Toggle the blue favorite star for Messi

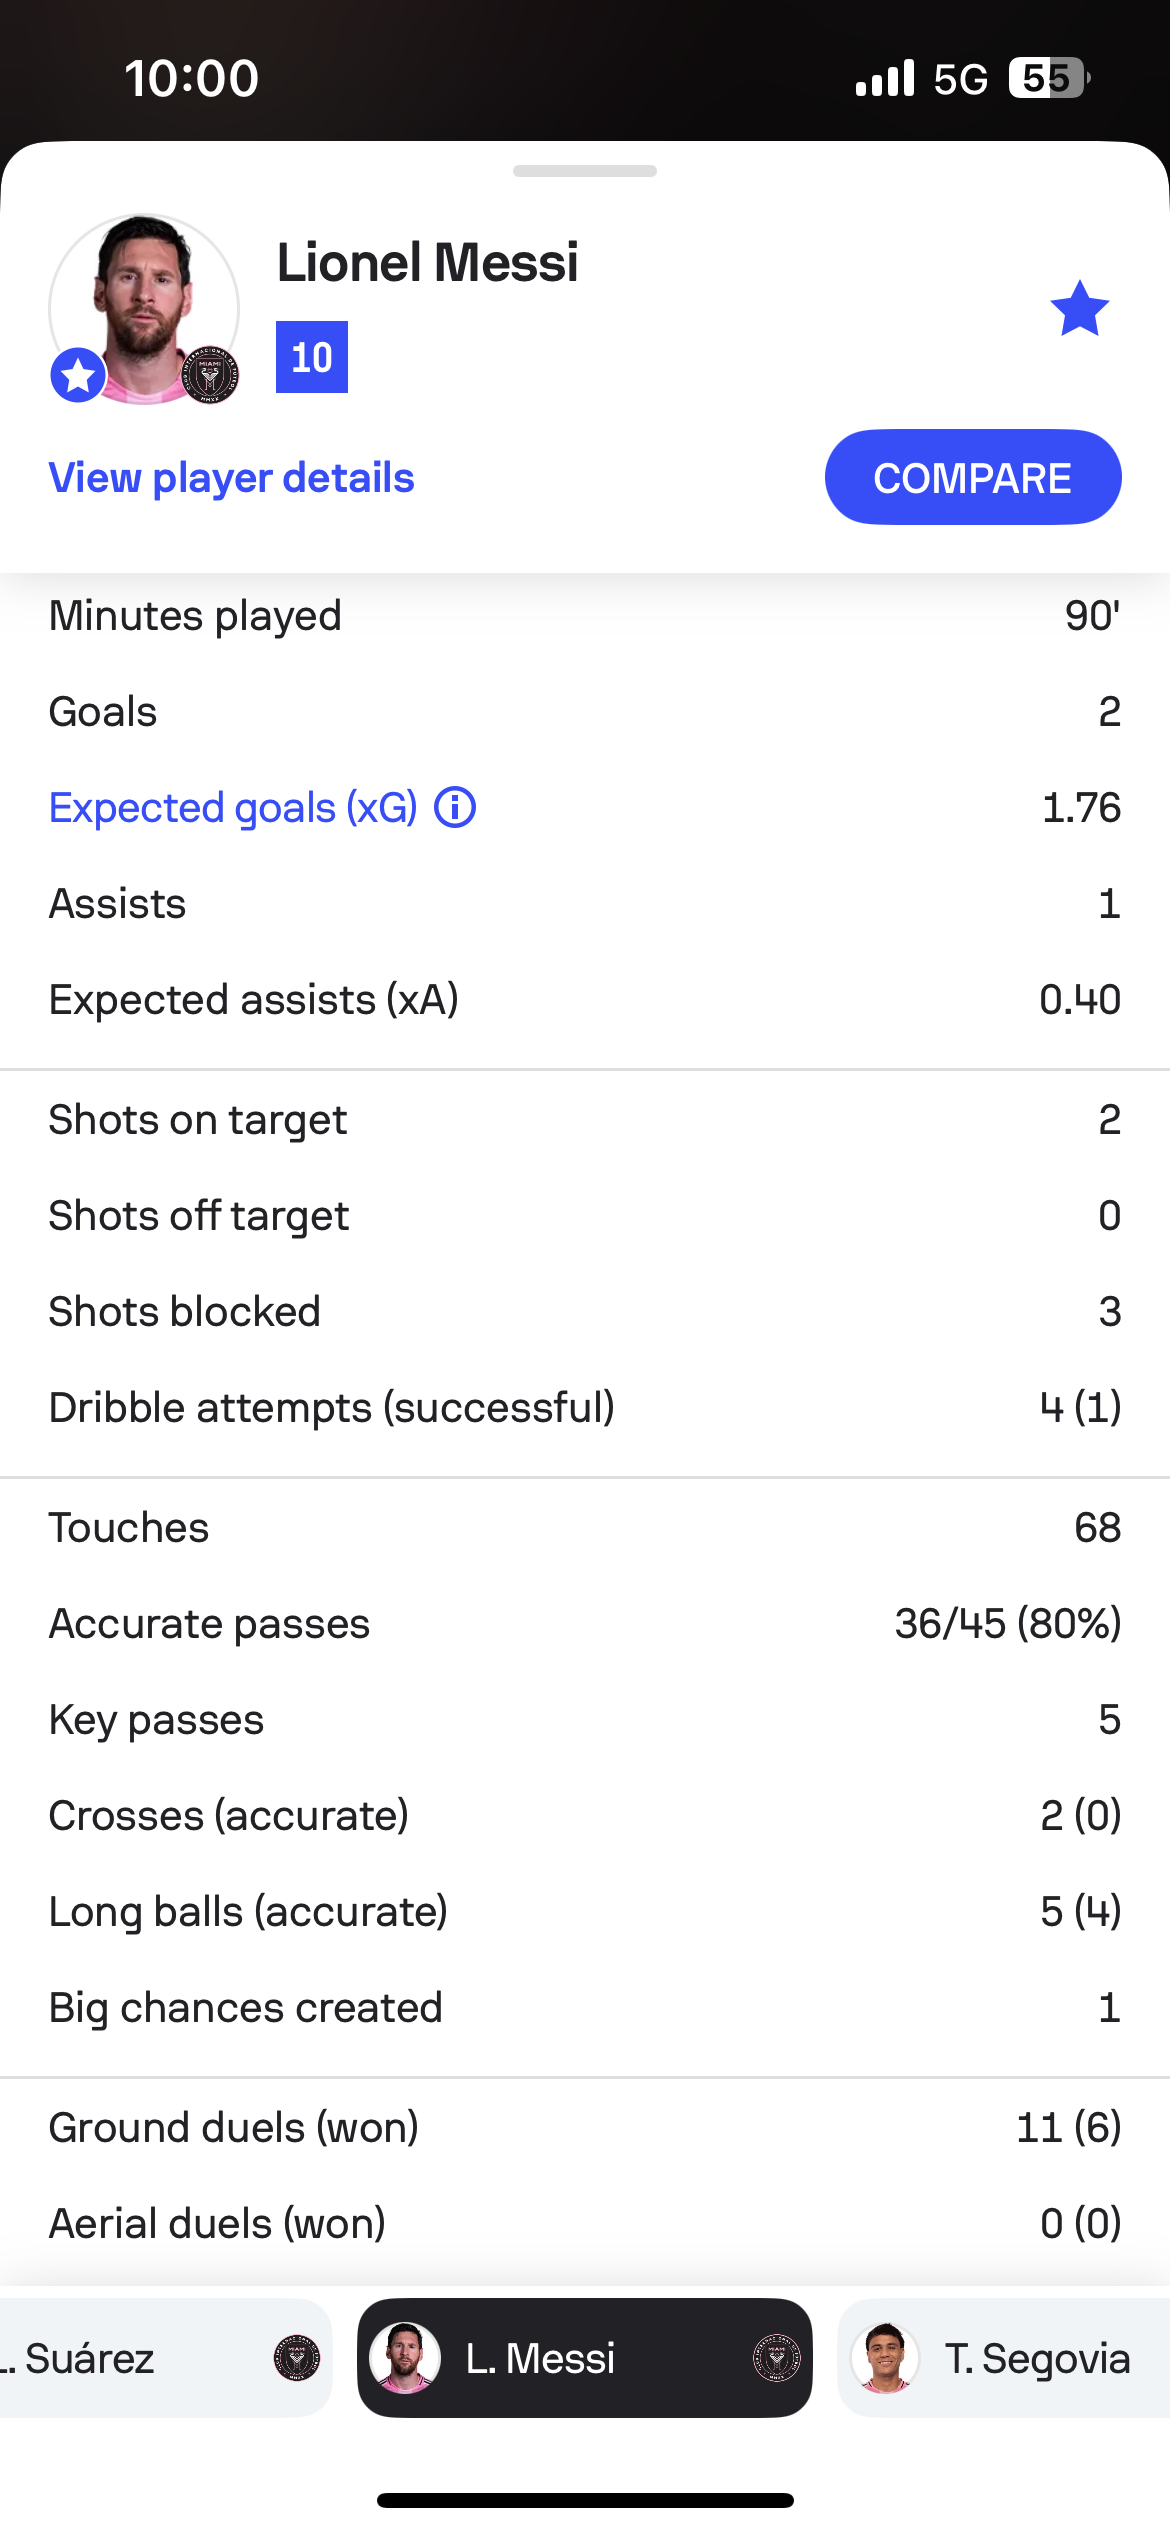1079,309
